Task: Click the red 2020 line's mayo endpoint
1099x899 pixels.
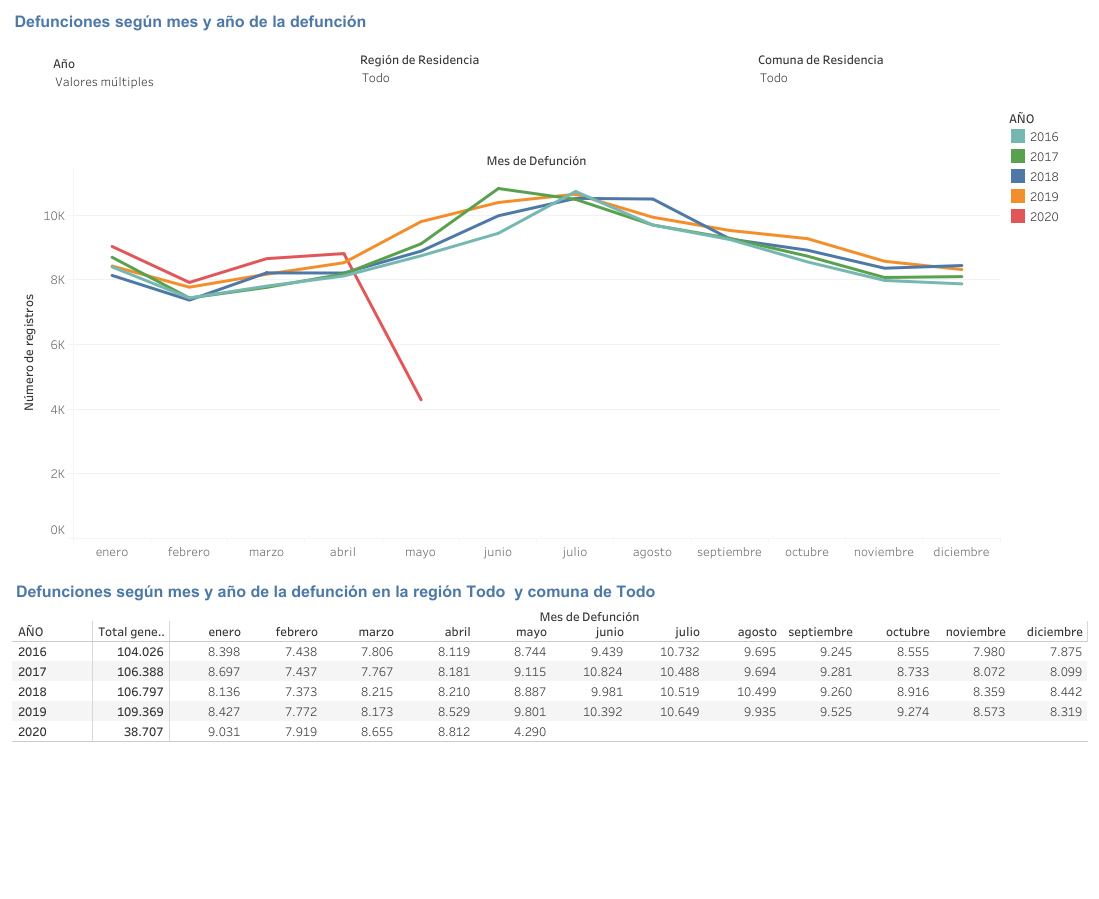Action: 421,400
